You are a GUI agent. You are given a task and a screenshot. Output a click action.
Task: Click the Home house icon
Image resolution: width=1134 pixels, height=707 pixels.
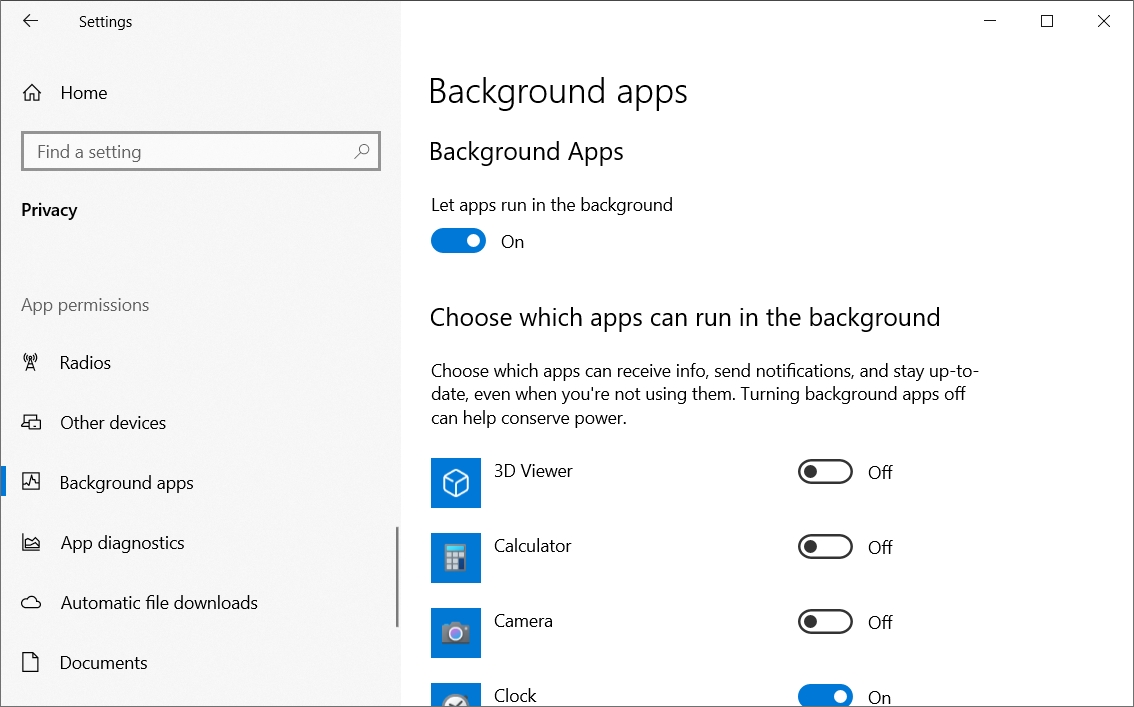[32, 93]
